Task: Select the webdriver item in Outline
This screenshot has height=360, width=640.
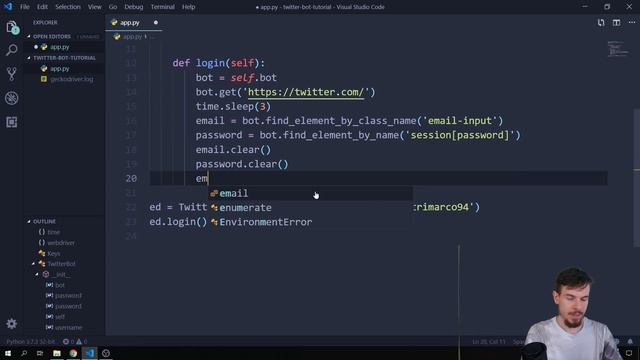Action: pos(61,243)
